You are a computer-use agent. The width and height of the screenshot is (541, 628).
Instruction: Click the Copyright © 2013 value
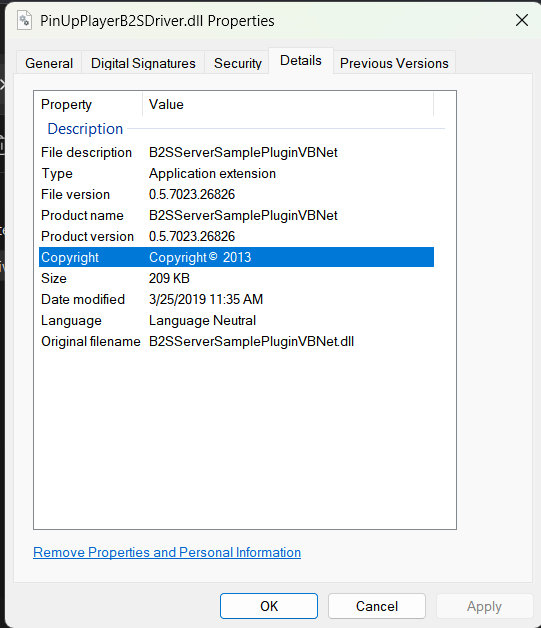pyautogui.click(x=200, y=257)
